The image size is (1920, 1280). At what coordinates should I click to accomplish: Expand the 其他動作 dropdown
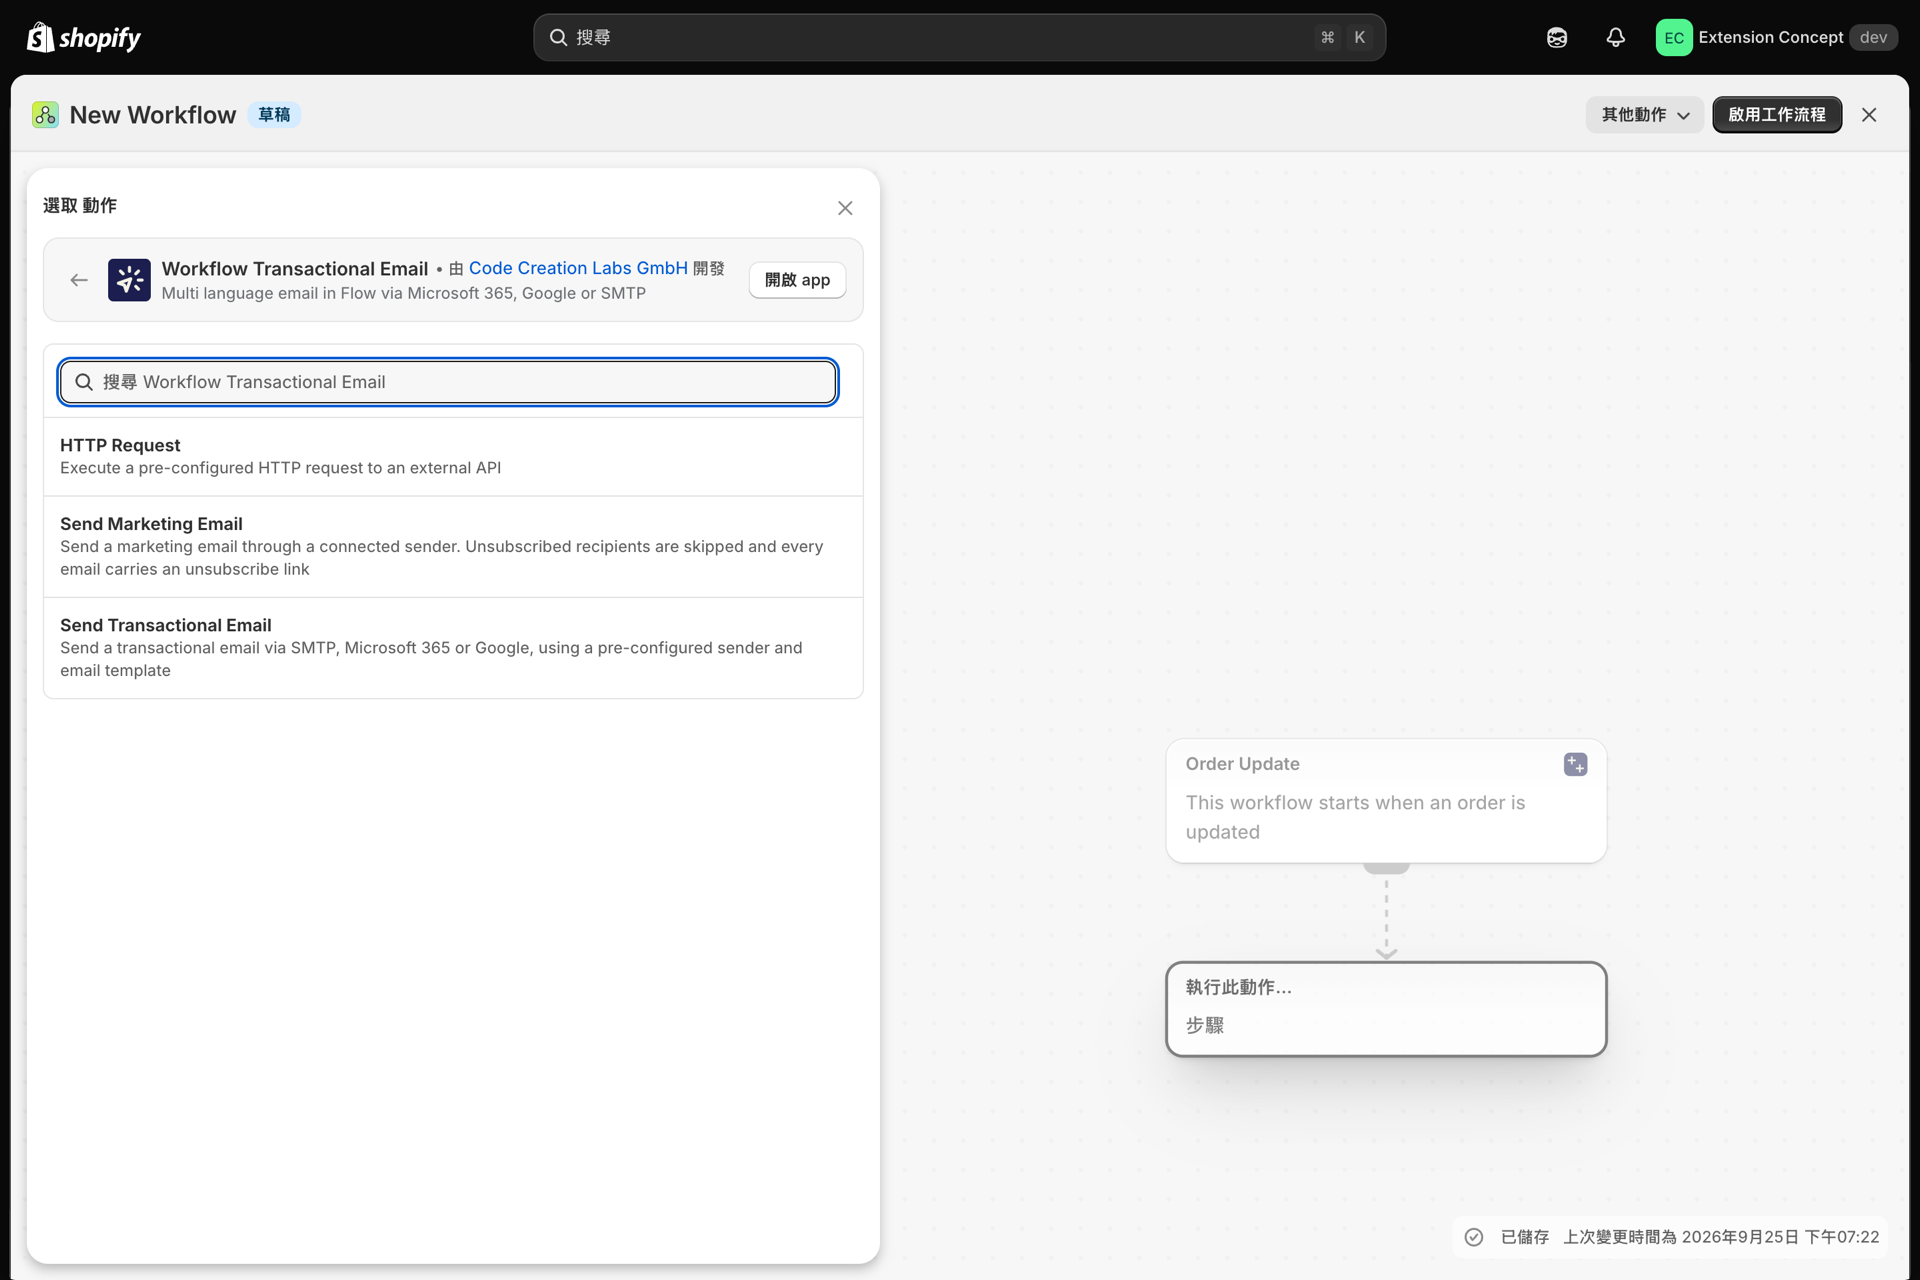[x=1644, y=115]
